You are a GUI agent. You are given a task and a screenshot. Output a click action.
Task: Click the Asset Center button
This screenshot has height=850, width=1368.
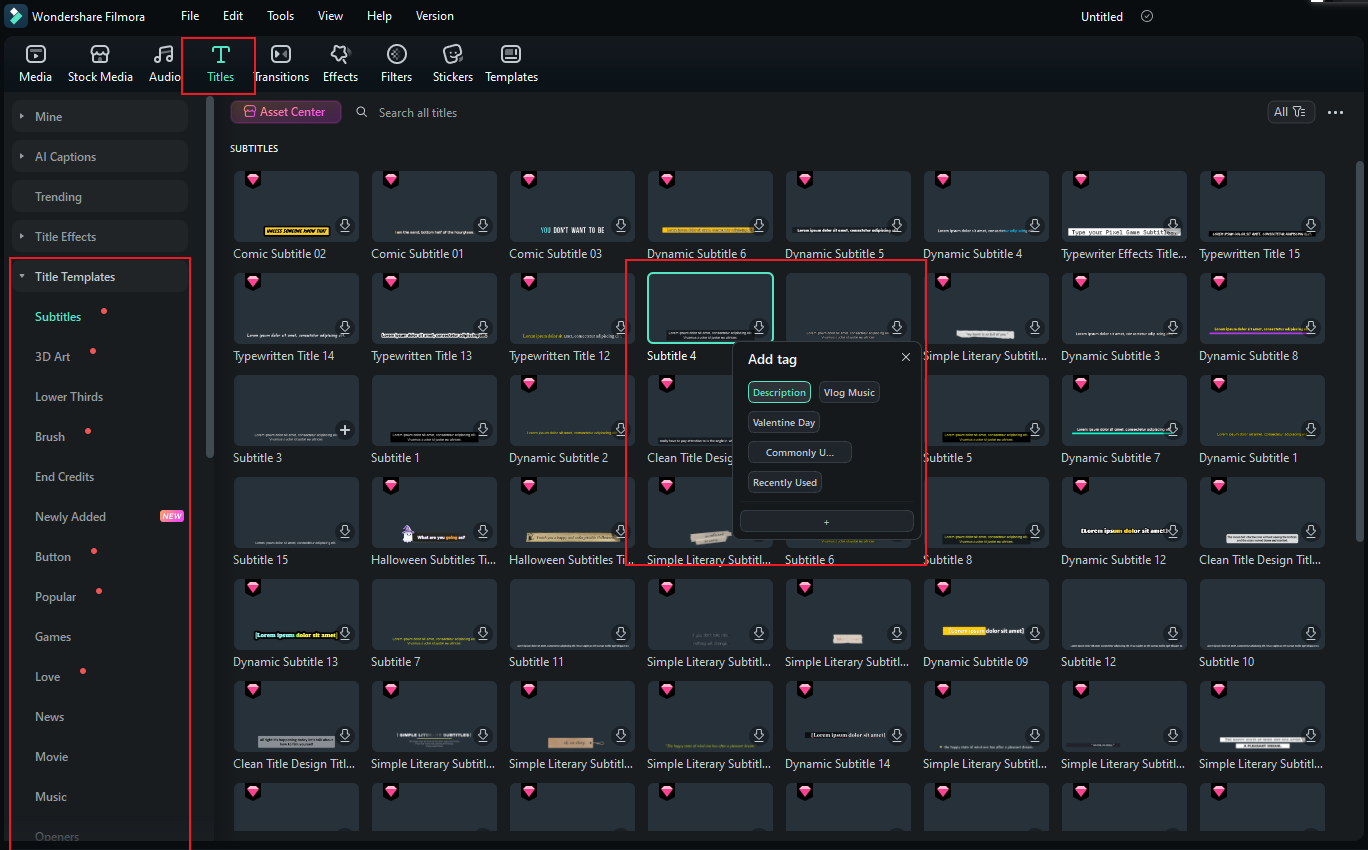coord(286,112)
